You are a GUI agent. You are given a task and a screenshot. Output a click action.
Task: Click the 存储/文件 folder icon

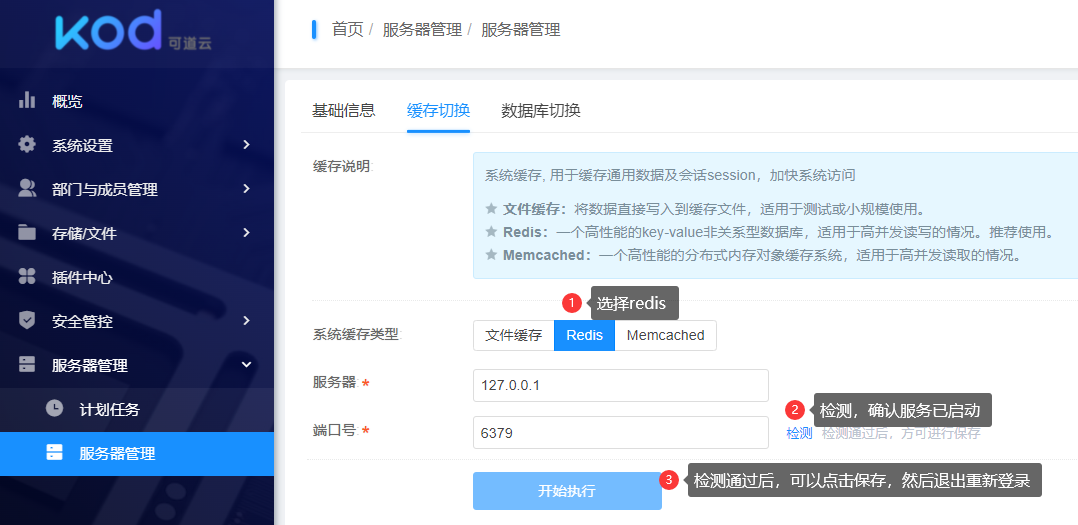tap(27, 233)
